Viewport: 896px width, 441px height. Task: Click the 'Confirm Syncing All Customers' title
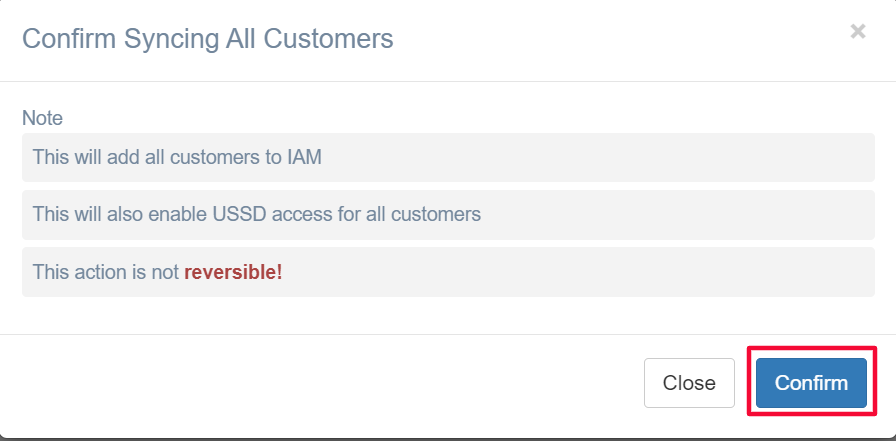[x=207, y=39]
